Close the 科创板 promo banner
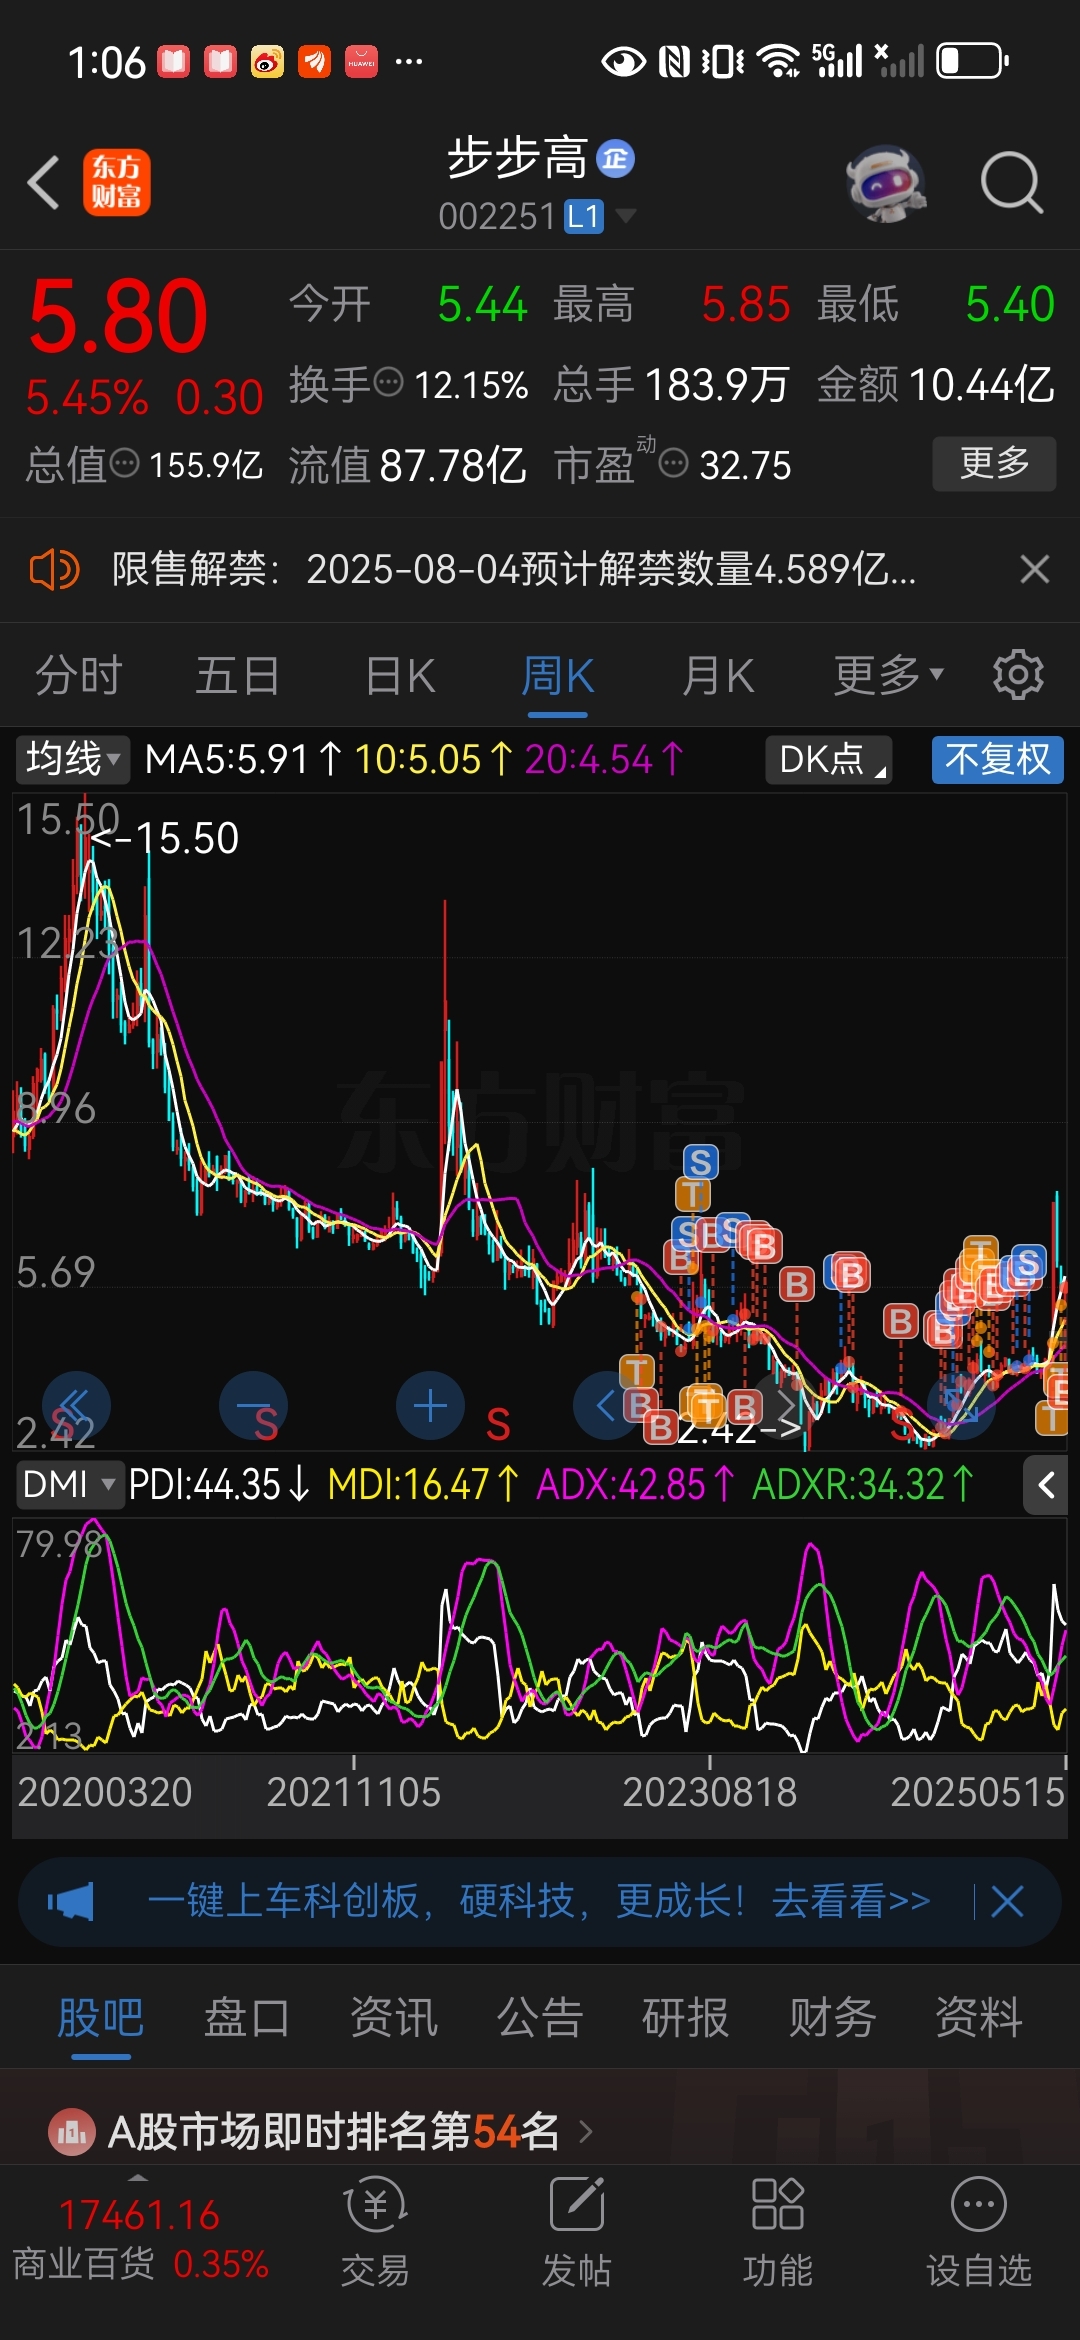The image size is (1080, 2340). (x=1007, y=1901)
